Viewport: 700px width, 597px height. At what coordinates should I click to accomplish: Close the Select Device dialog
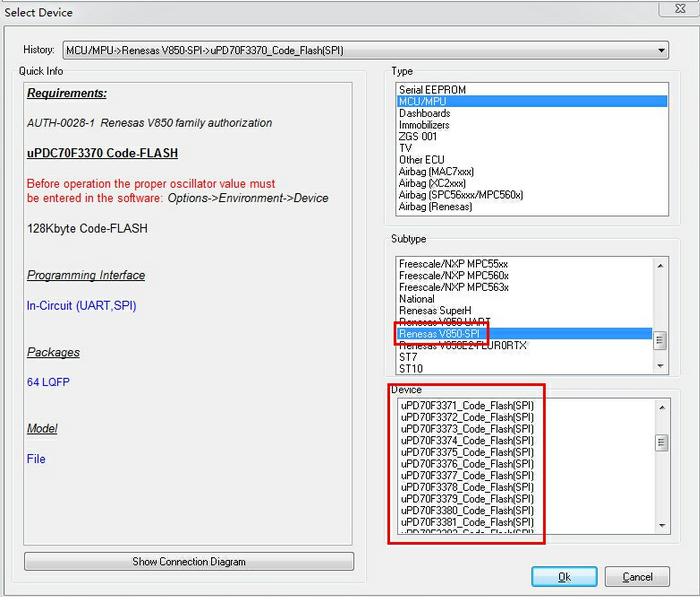(680, 8)
